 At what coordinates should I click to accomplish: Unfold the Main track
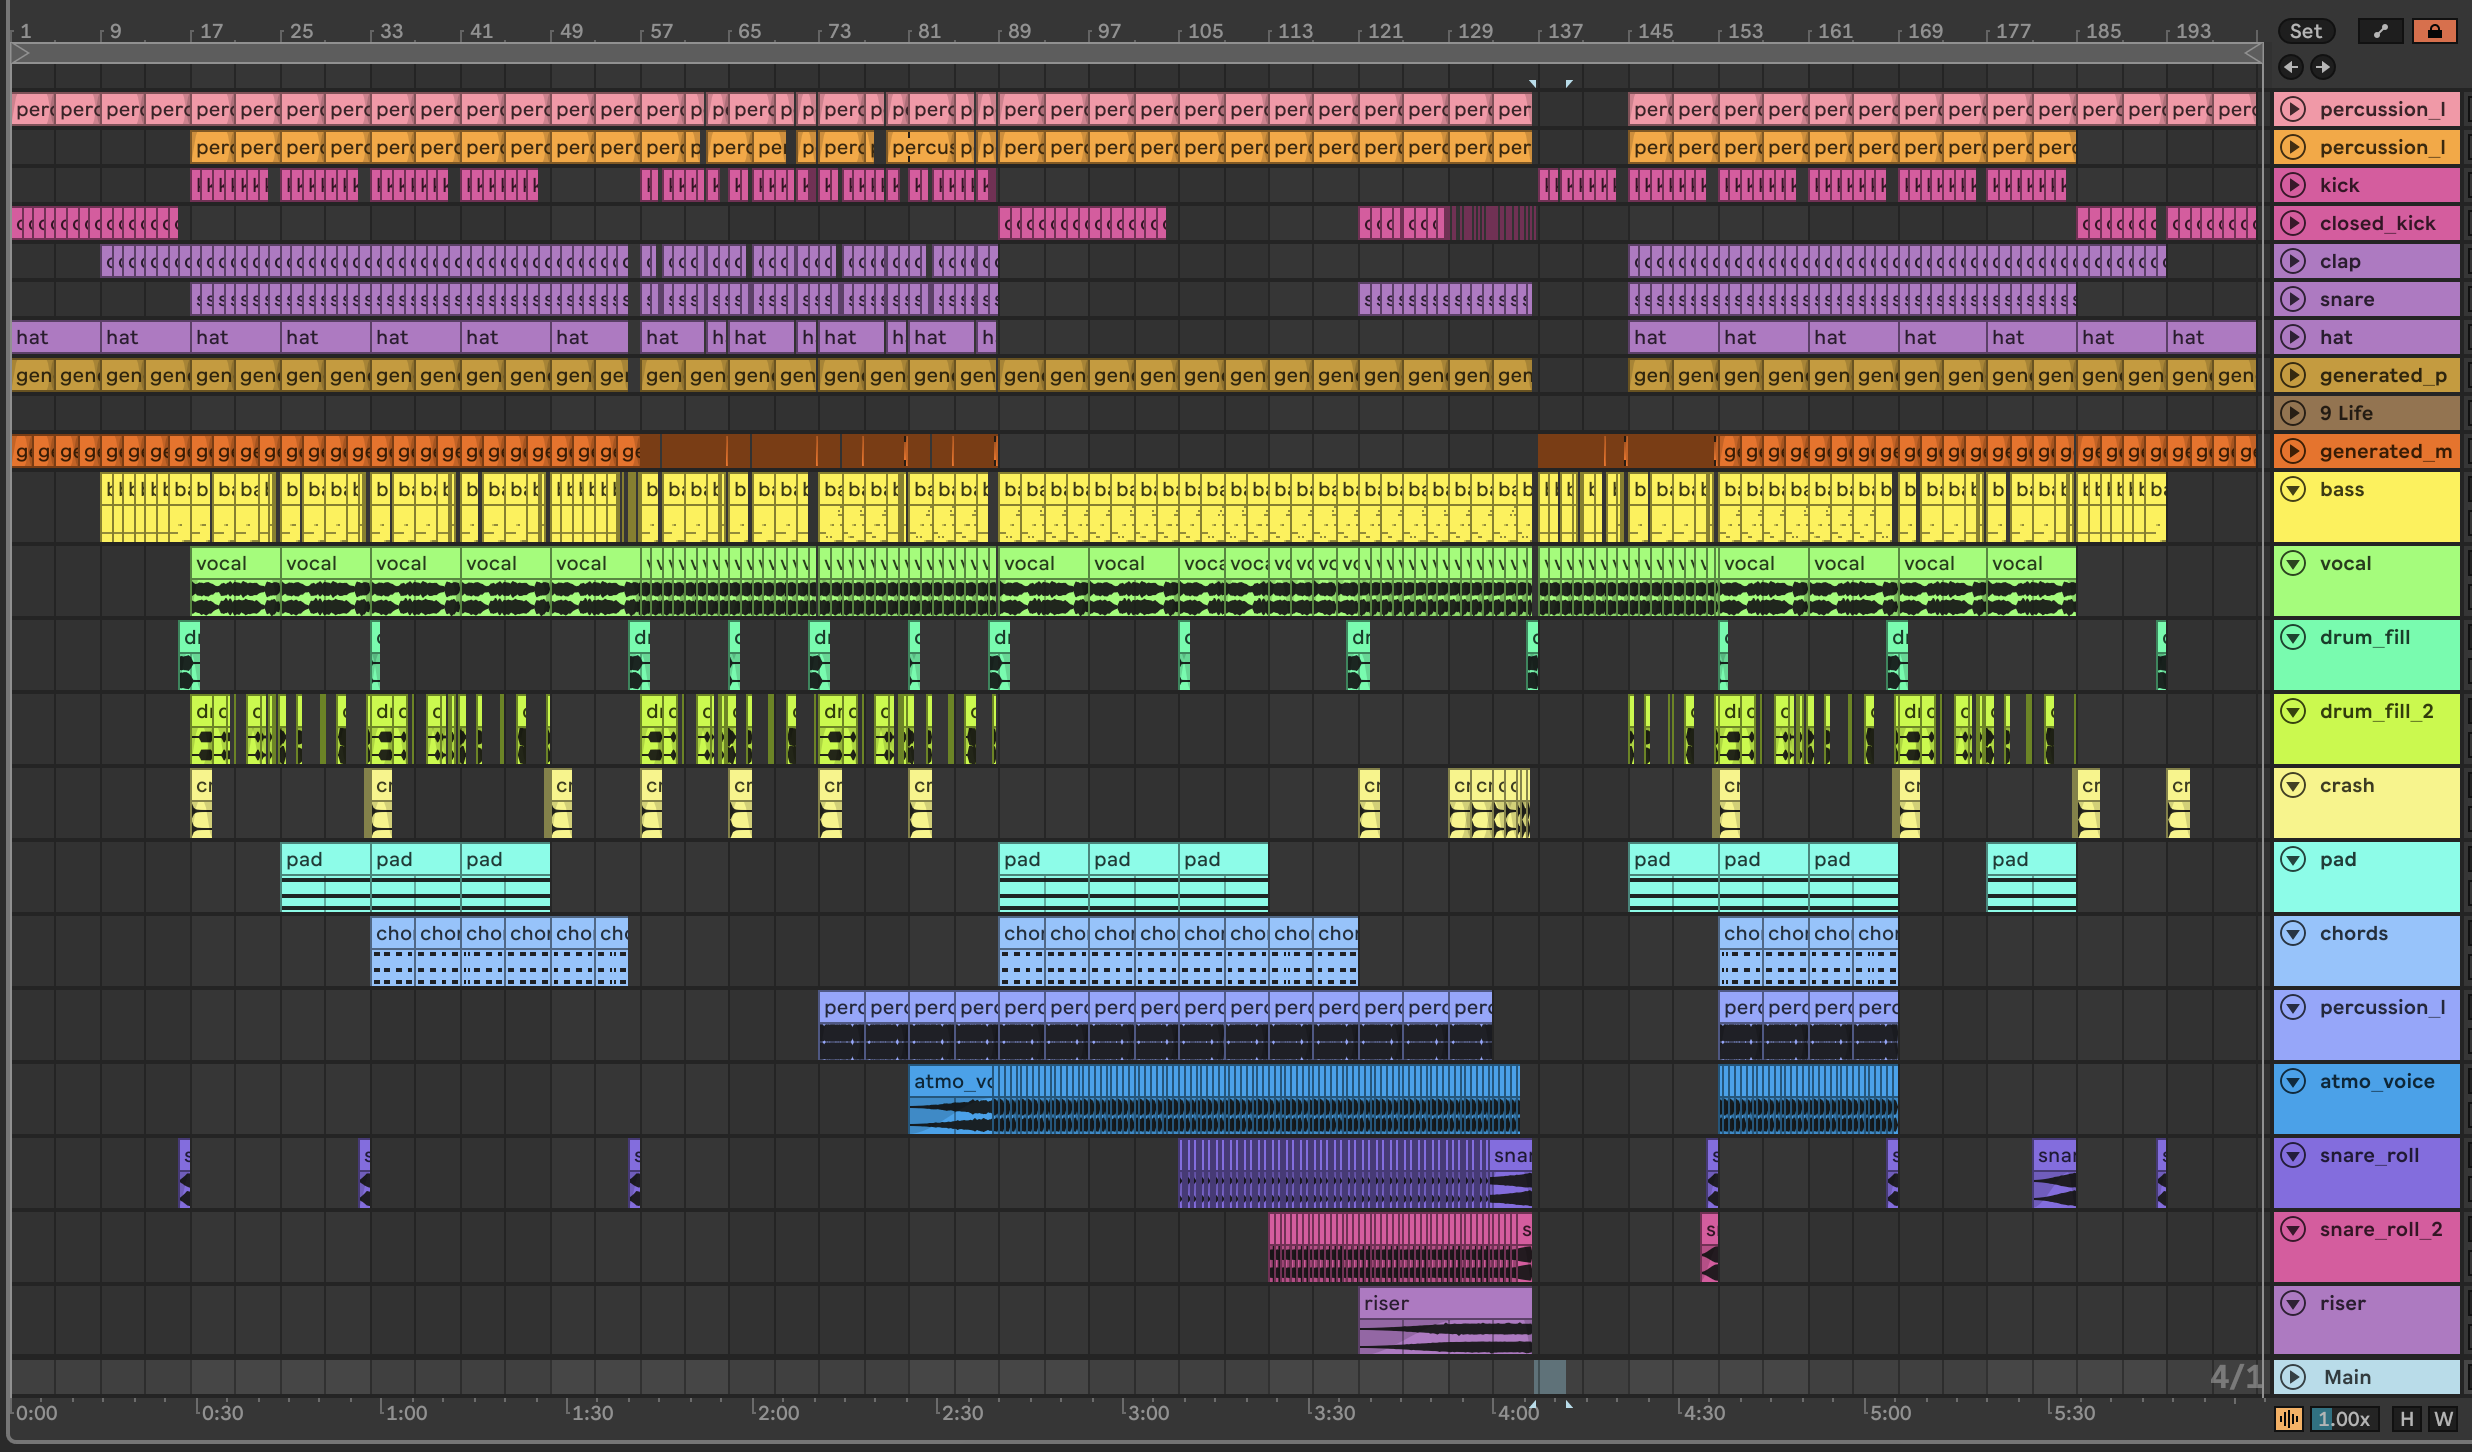(2293, 1377)
